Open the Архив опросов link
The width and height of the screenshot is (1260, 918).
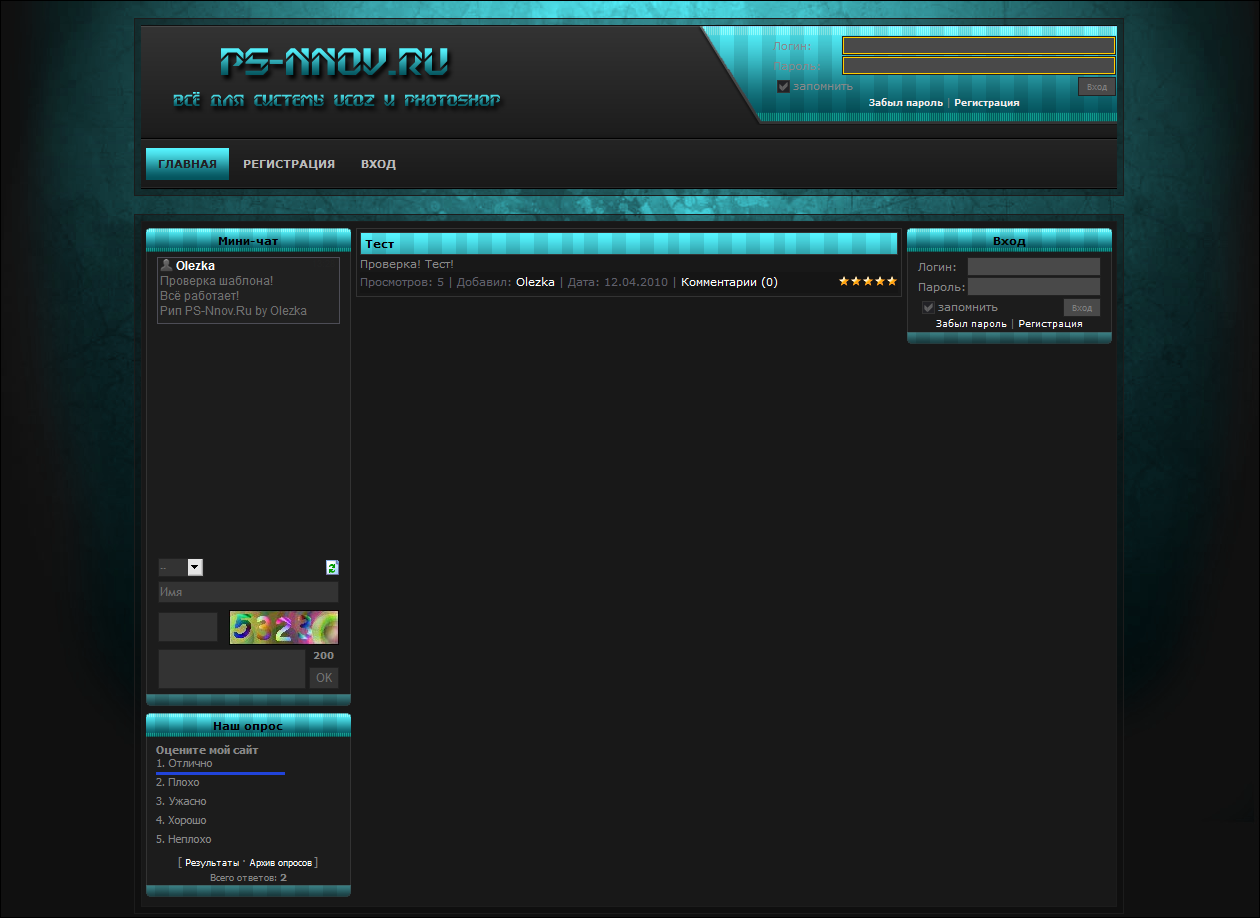point(281,862)
